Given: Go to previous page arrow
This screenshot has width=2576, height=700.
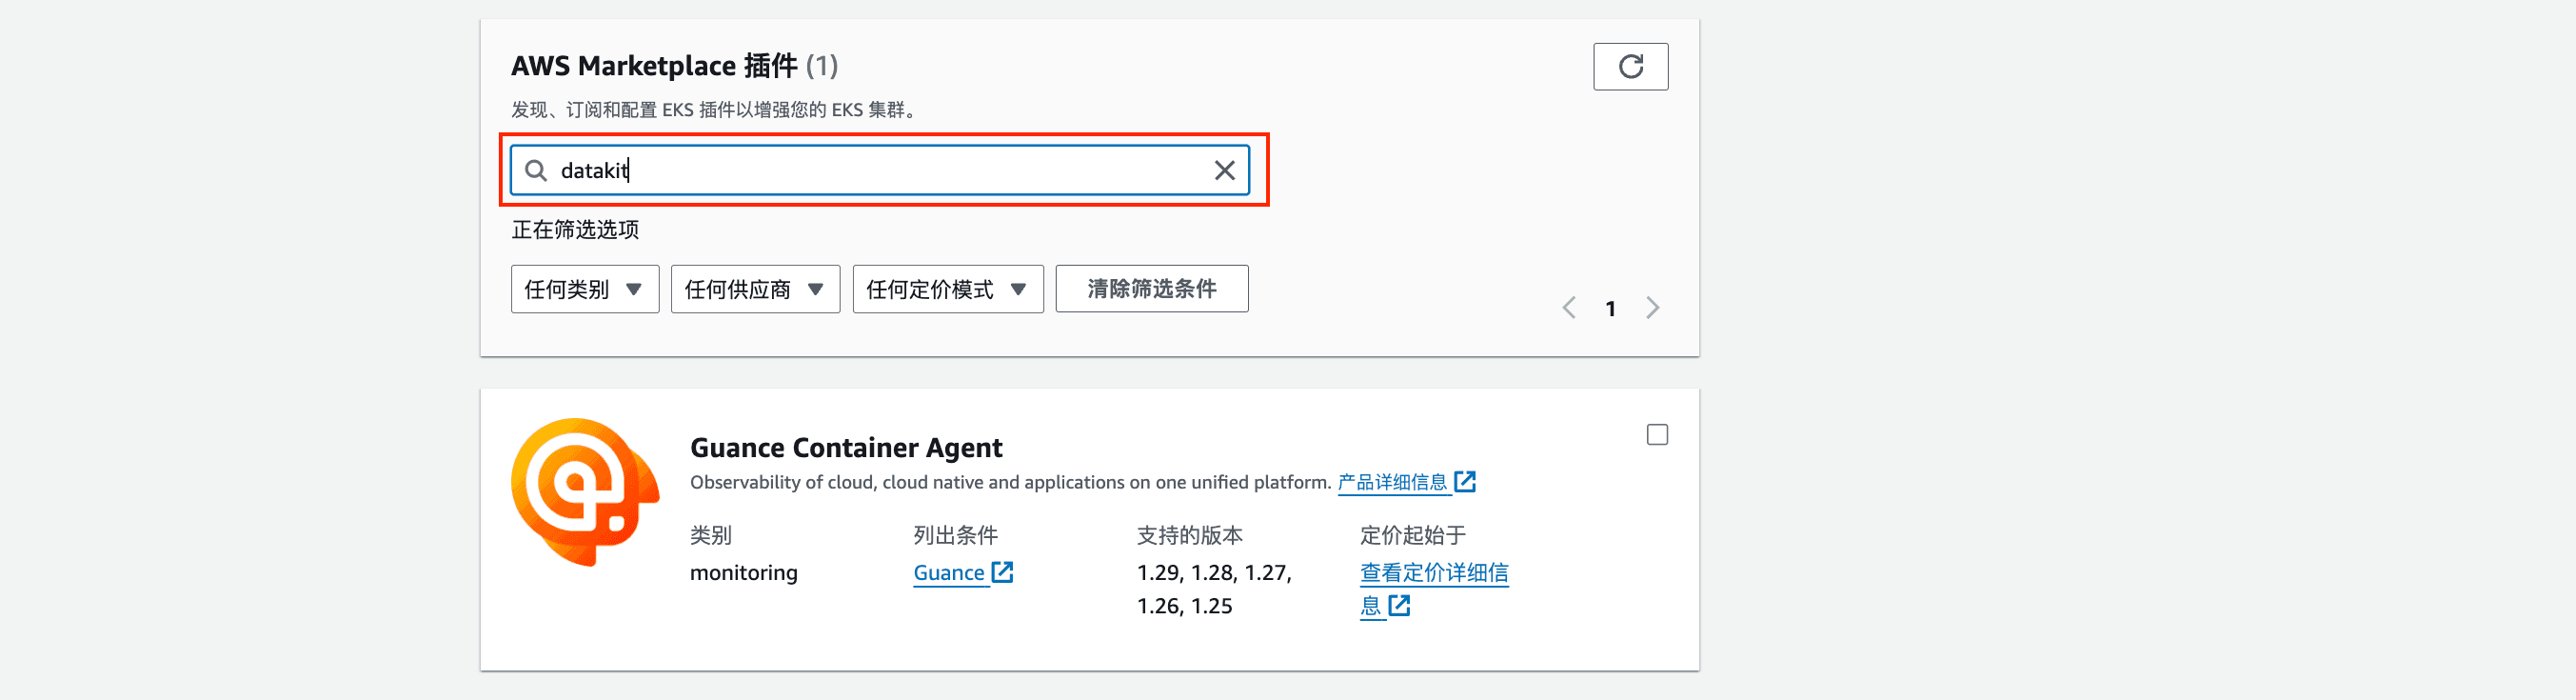Looking at the screenshot, I should pos(1569,308).
